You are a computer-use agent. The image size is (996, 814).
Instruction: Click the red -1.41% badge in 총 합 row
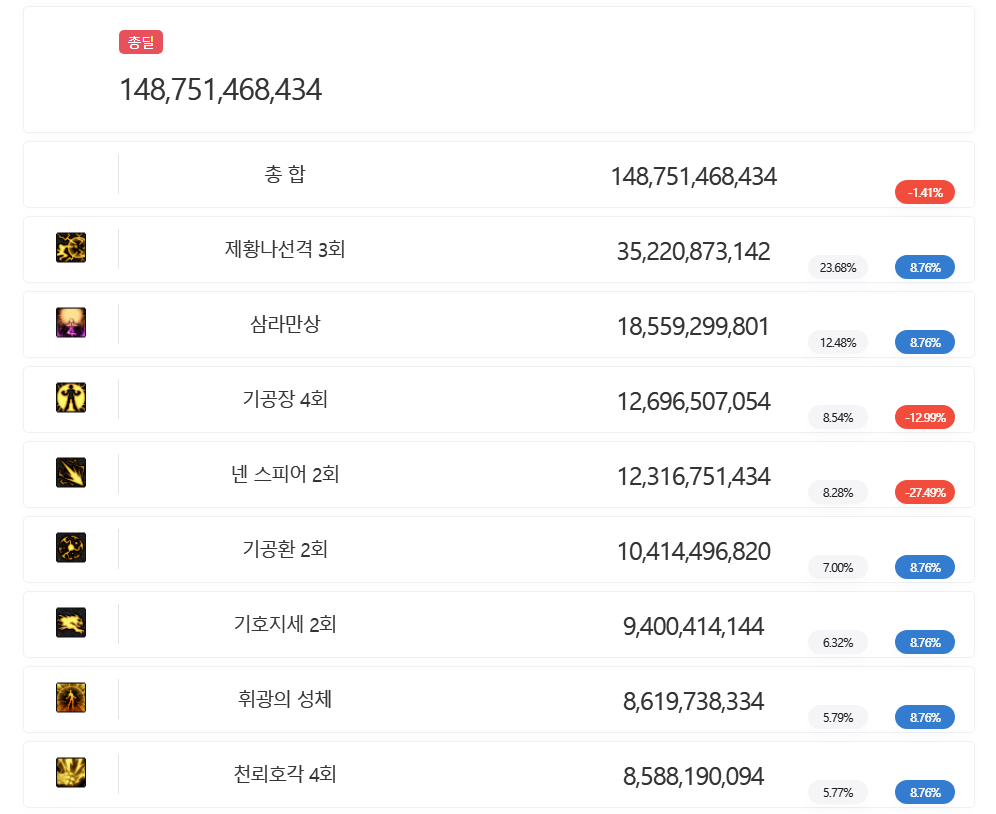tap(924, 192)
